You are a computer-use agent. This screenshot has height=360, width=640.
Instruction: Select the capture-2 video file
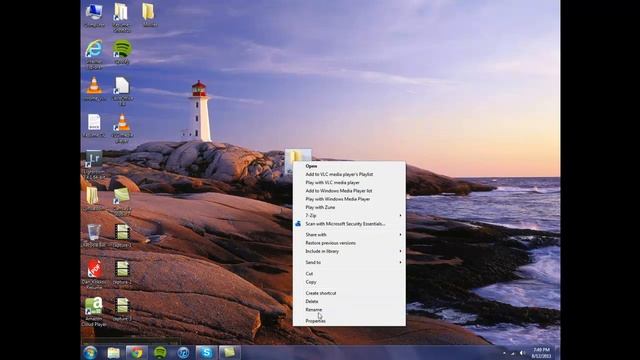(x=122, y=272)
